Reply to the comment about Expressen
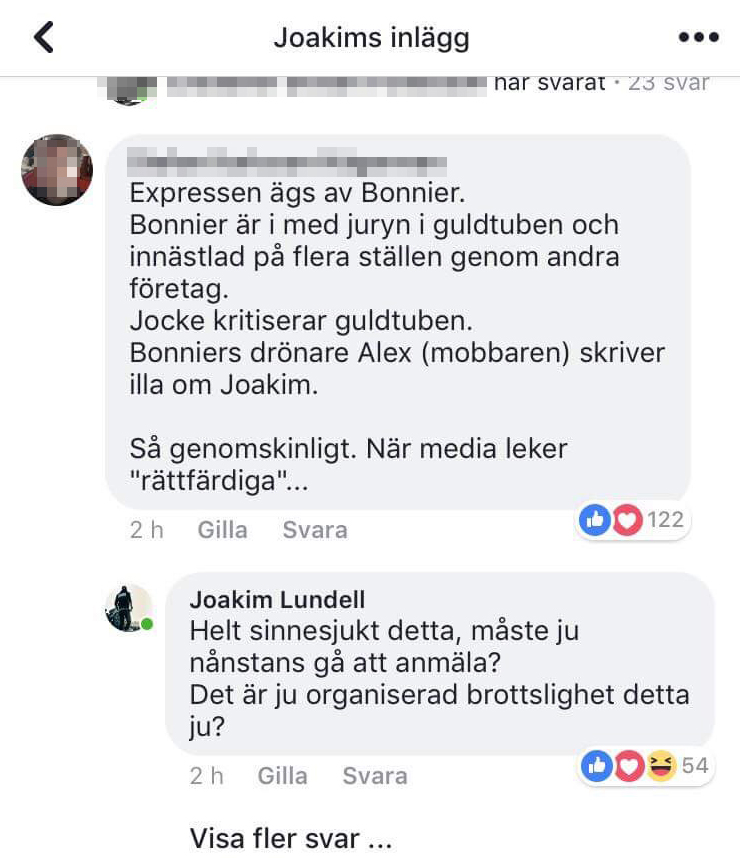 pos(315,530)
